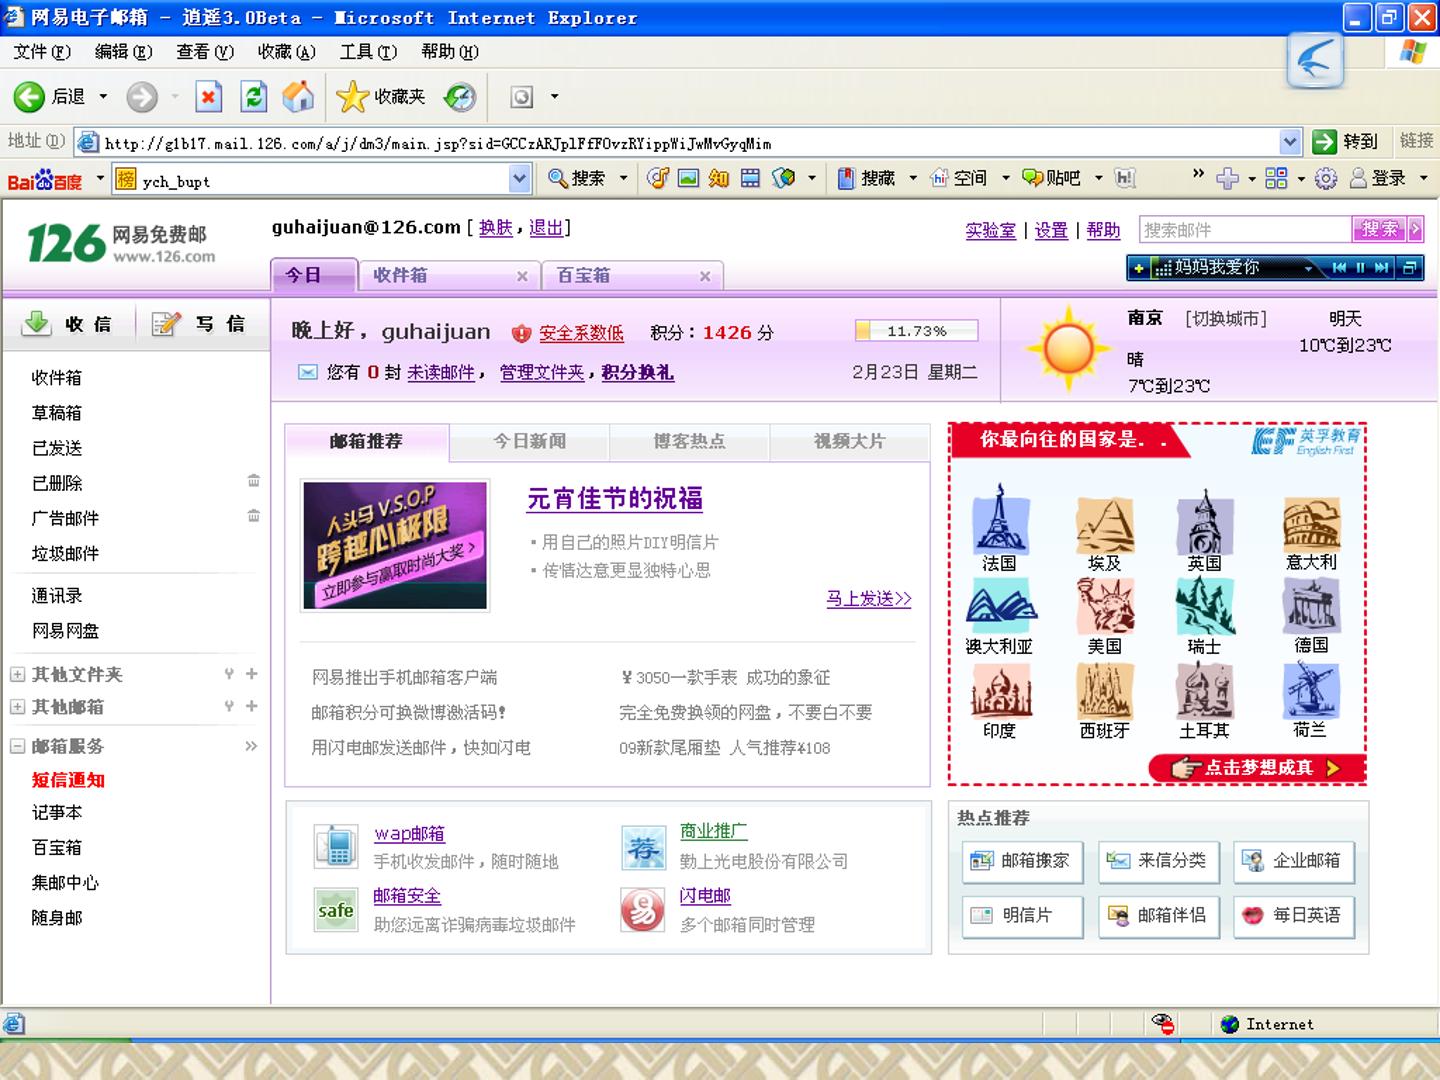Screen dimensions: 1440x1080
Task: Click the History clock icon in toolbar
Action: click(460, 97)
